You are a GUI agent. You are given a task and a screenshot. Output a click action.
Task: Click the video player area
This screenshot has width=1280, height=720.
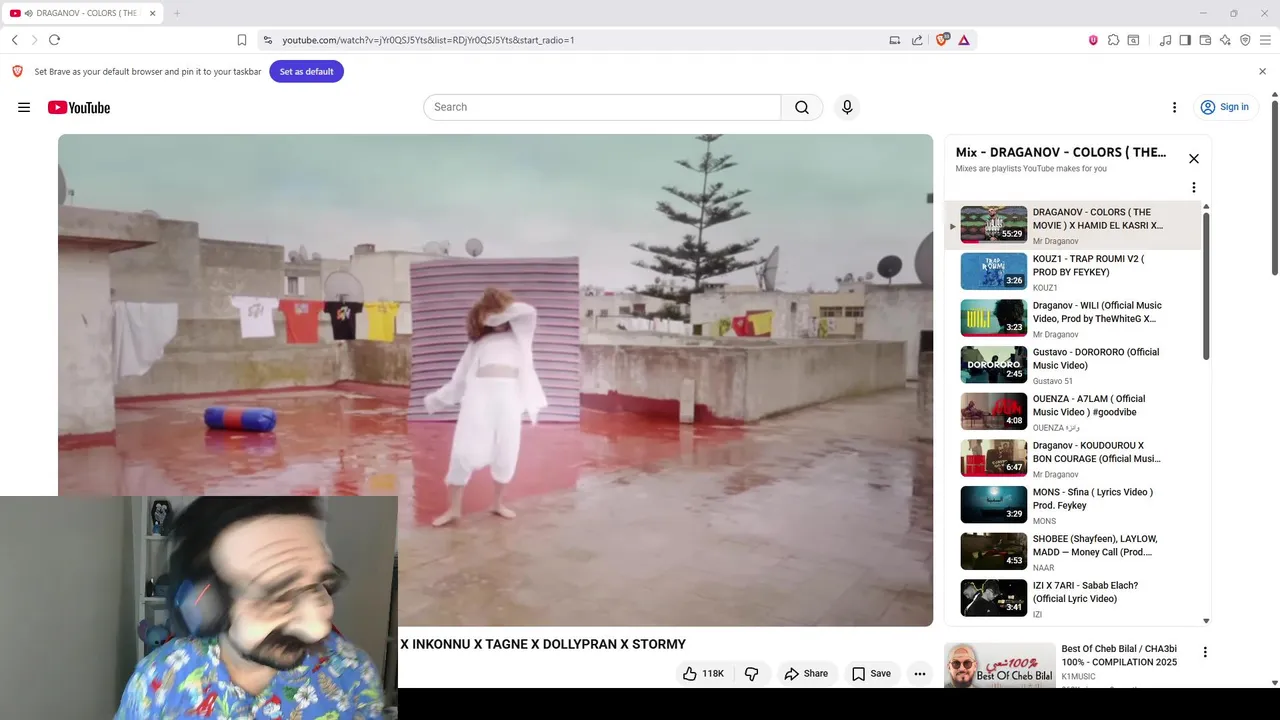pyautogui.click(x=495, y=380)
